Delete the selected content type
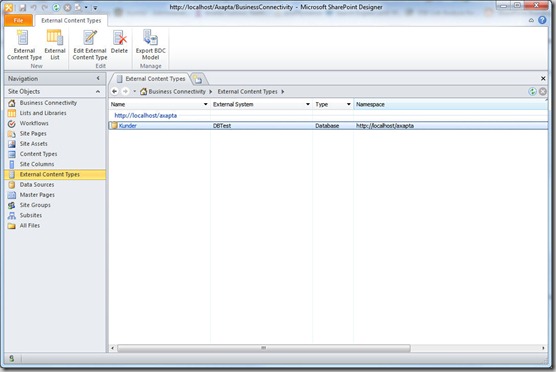Screen dimensions: 556x372 click(119, 42)
